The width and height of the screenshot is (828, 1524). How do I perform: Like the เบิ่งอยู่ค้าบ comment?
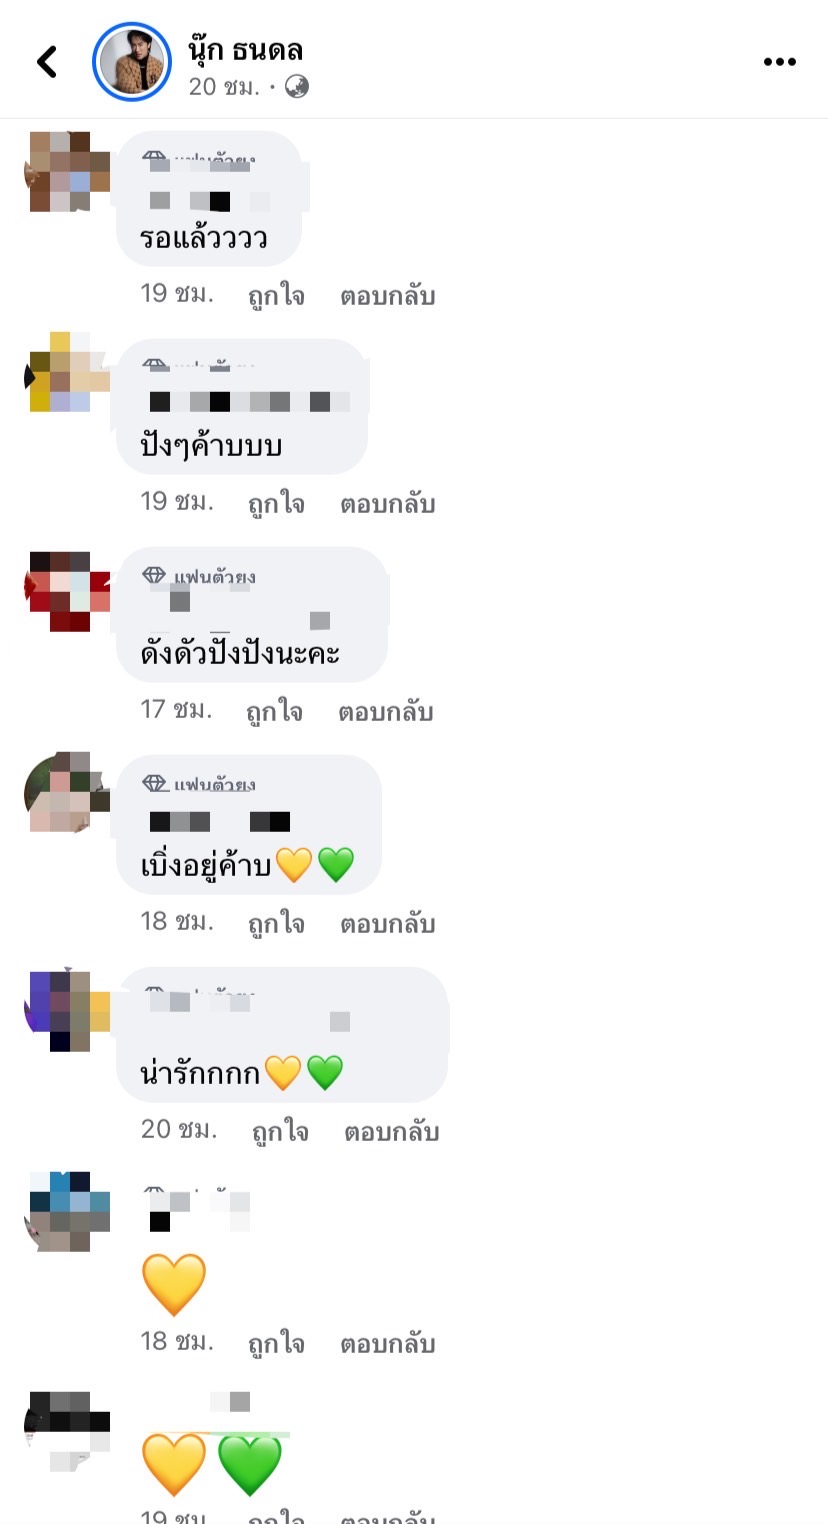(x=276, y=923)
